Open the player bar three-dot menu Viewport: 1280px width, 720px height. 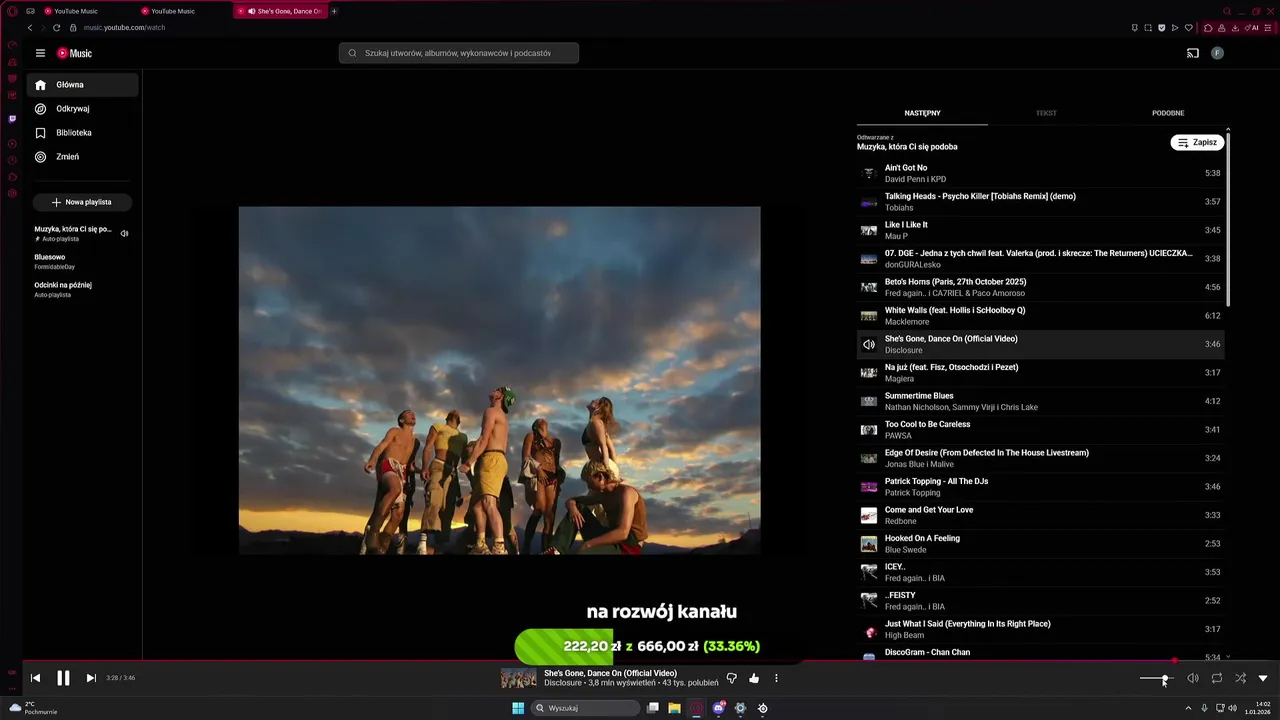(x=776, y=678)
